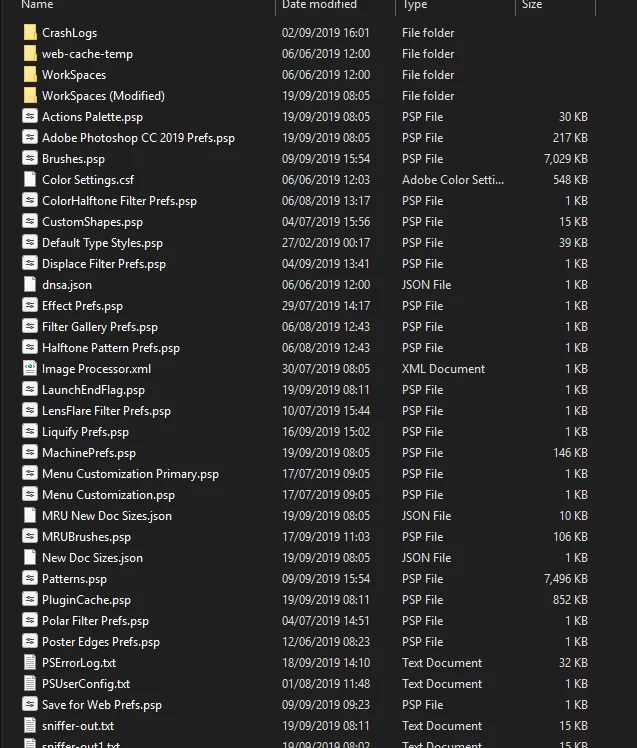Click the CrashLogs folder icon
Screen dimensions: 637x748
pos(30,32)
